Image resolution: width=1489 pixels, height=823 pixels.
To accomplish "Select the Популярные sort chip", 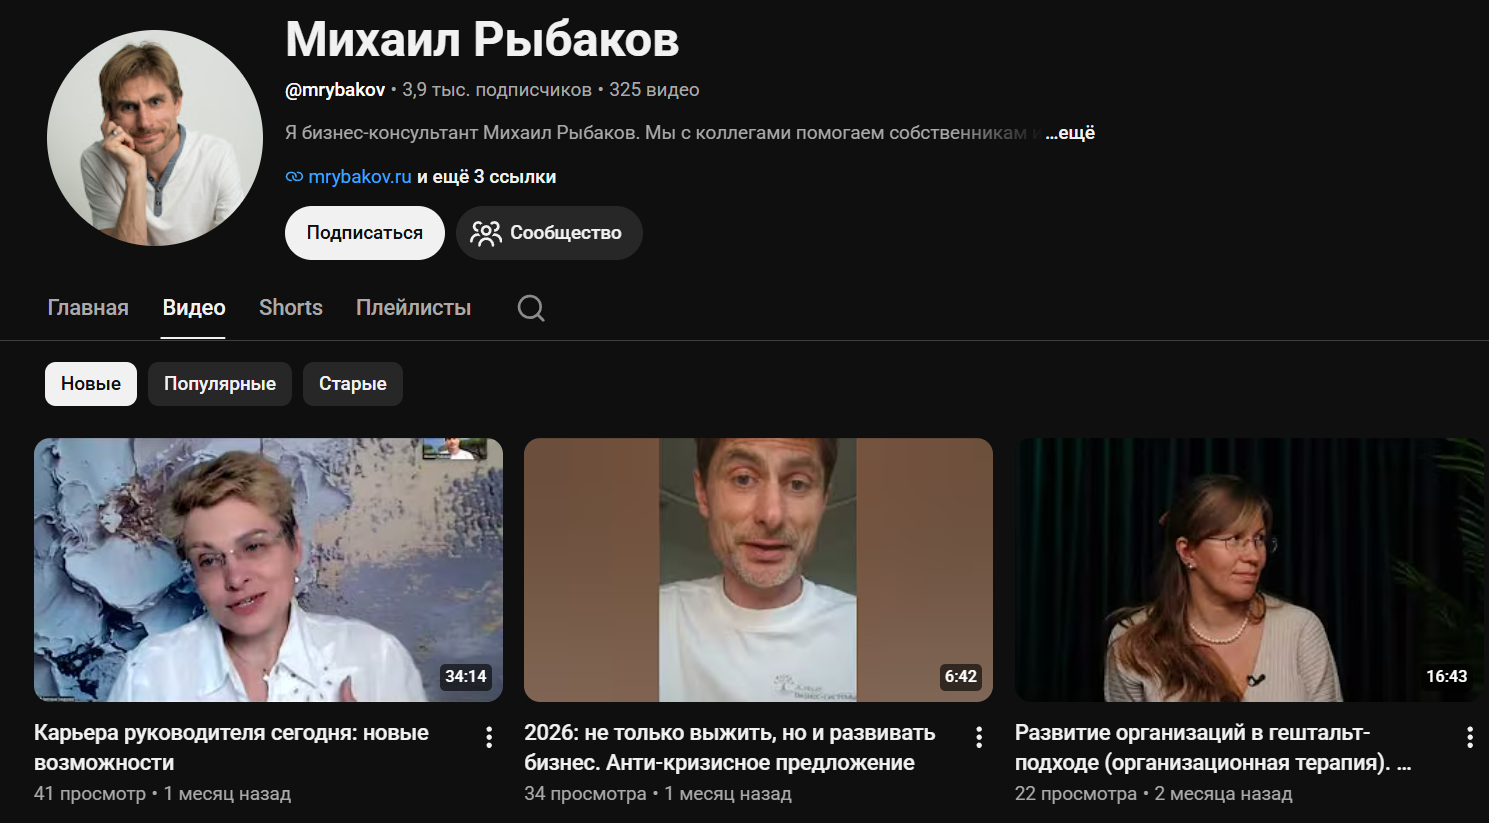I will 220,384.
